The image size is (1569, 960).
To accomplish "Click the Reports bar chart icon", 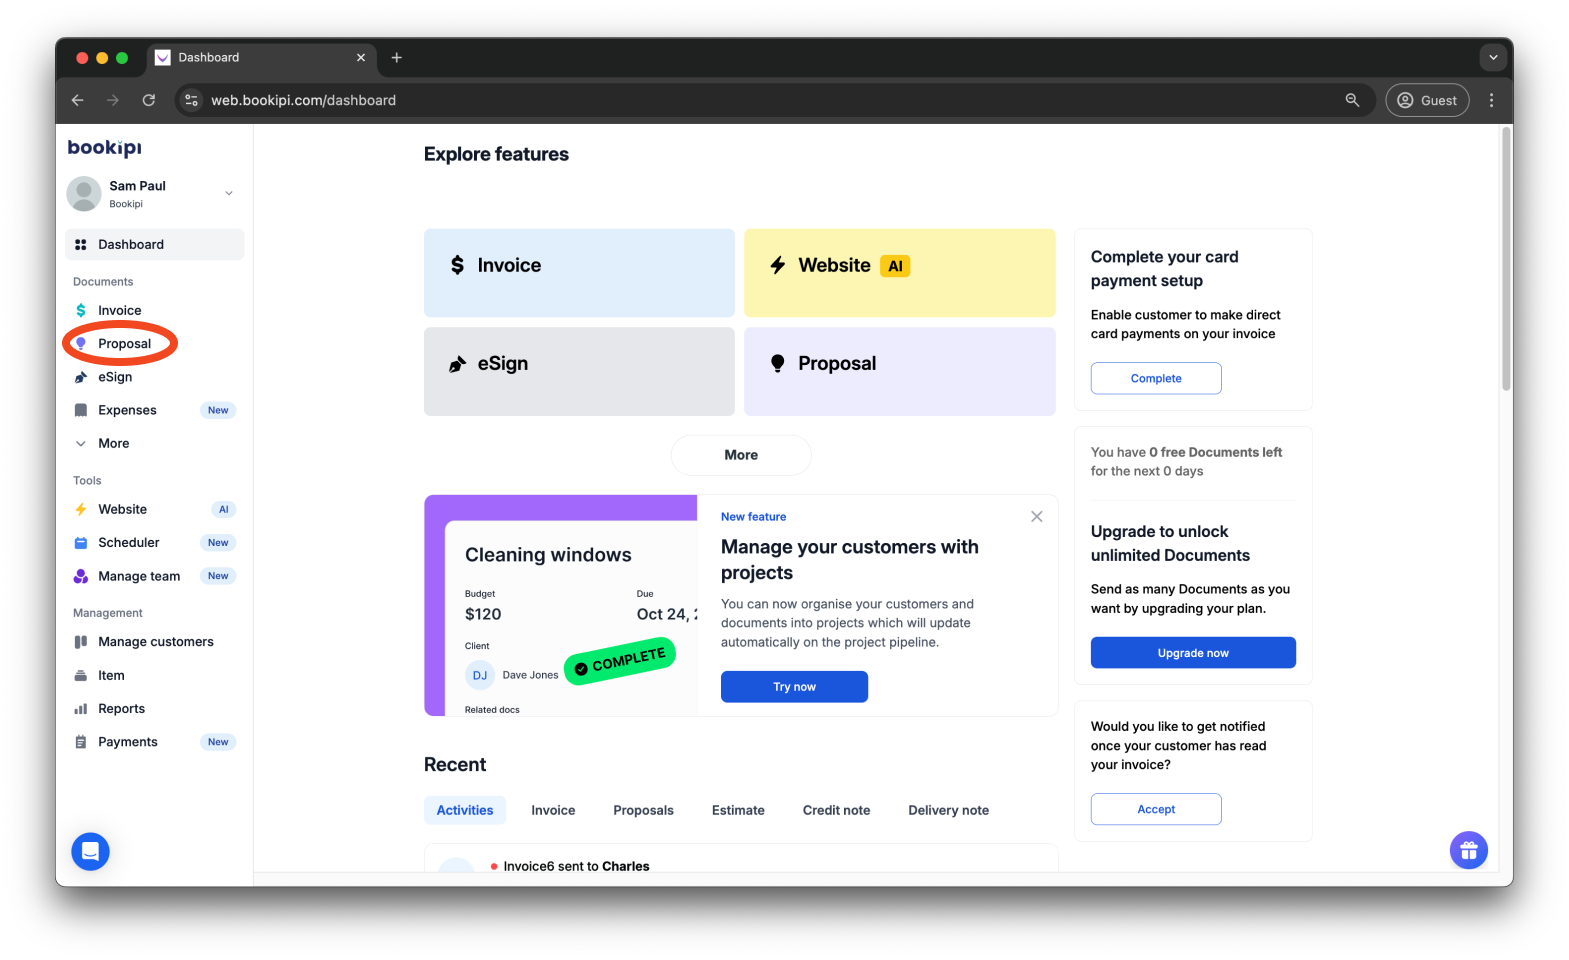I will tap(81, 709).
